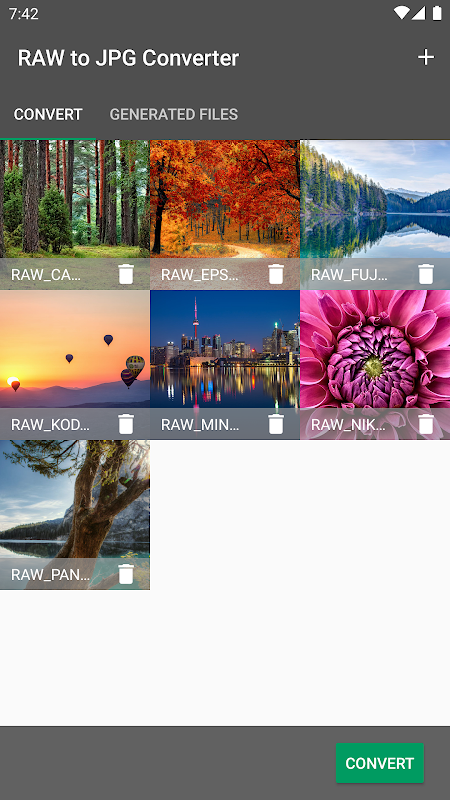
Task: Open the orange autumn trees thumbnail
Action: [x=225, y=199]
